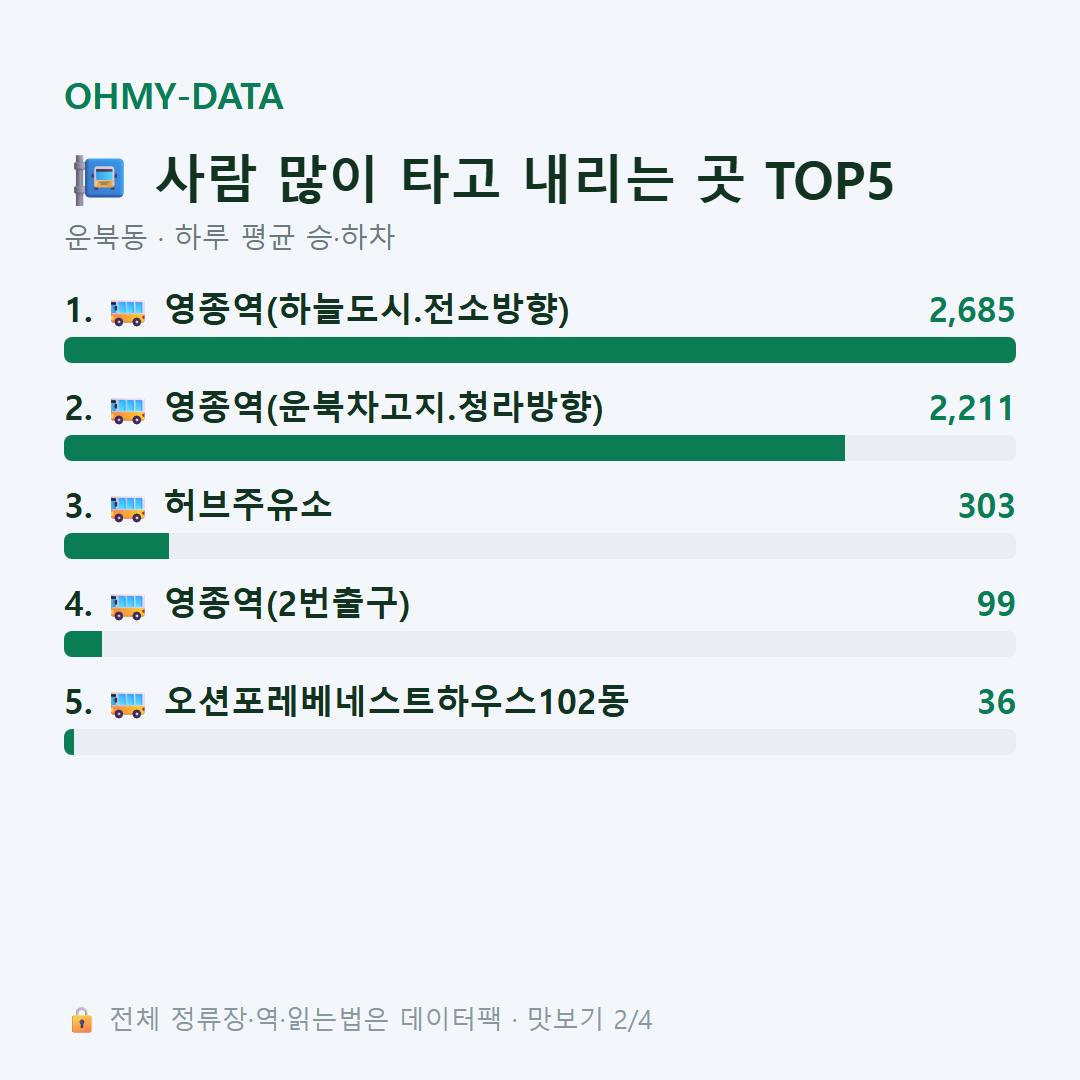
Task: Click the OHMY-DATA brand text
Action: point(174,96)
